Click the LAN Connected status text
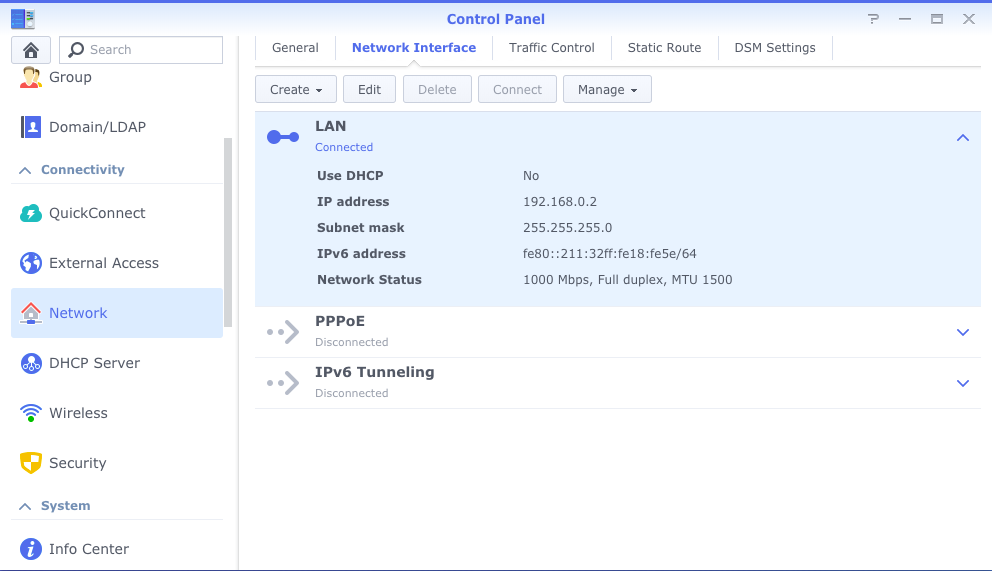Viewport: 992px width, 571px height. coord(344,147)
